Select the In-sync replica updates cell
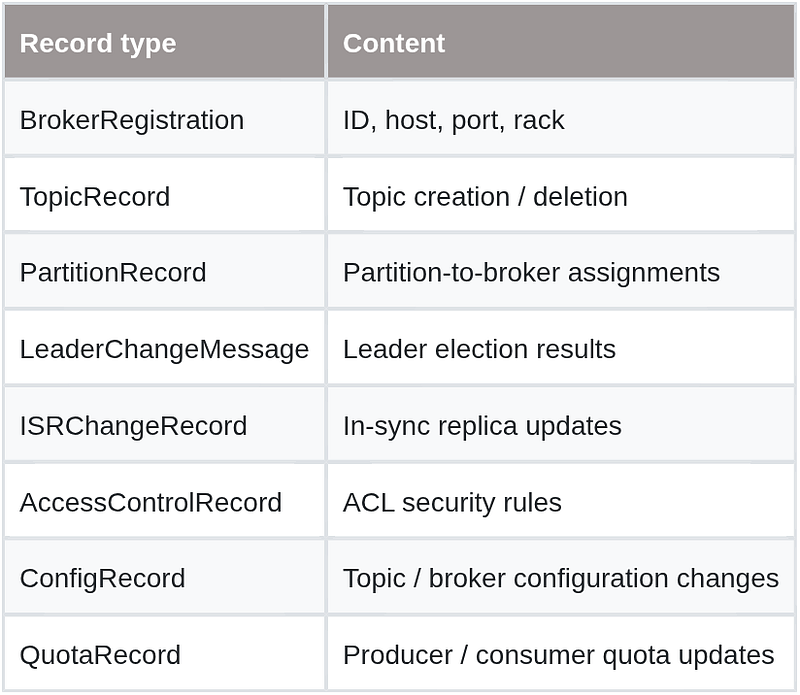The width and height of the screenshot is (800, 695). [x=561, y=425]
